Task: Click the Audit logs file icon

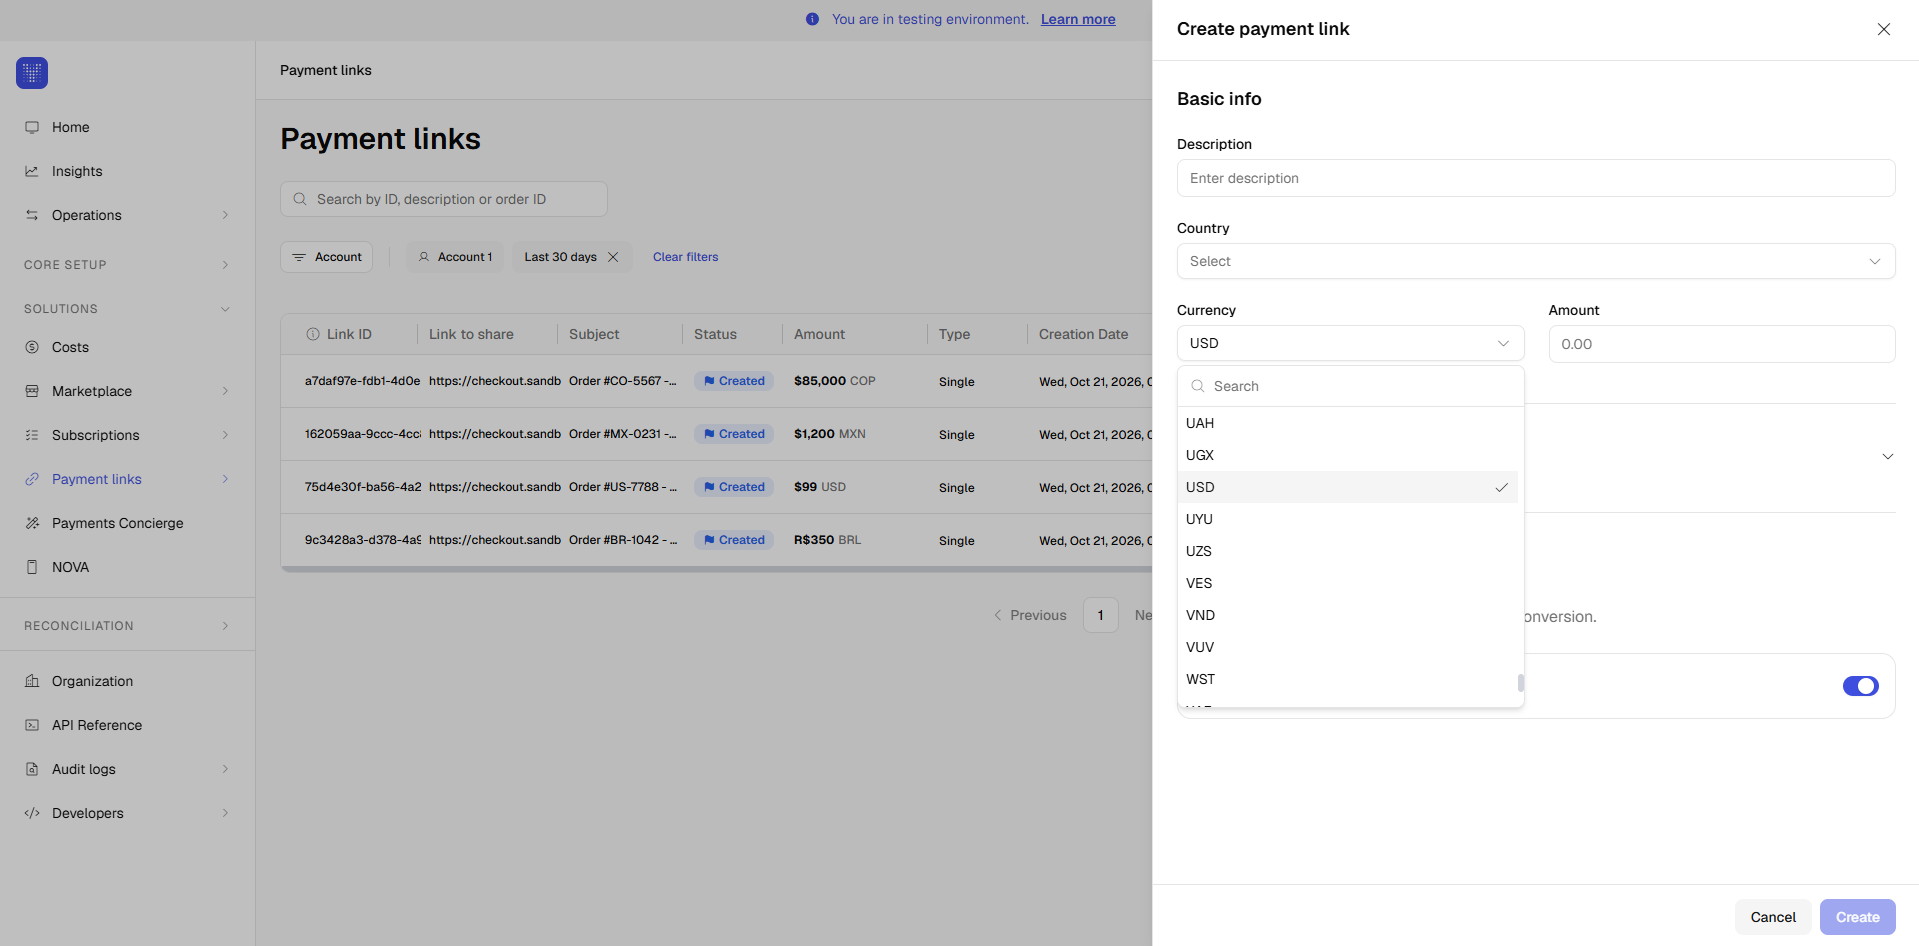Action: pos(32,769)
